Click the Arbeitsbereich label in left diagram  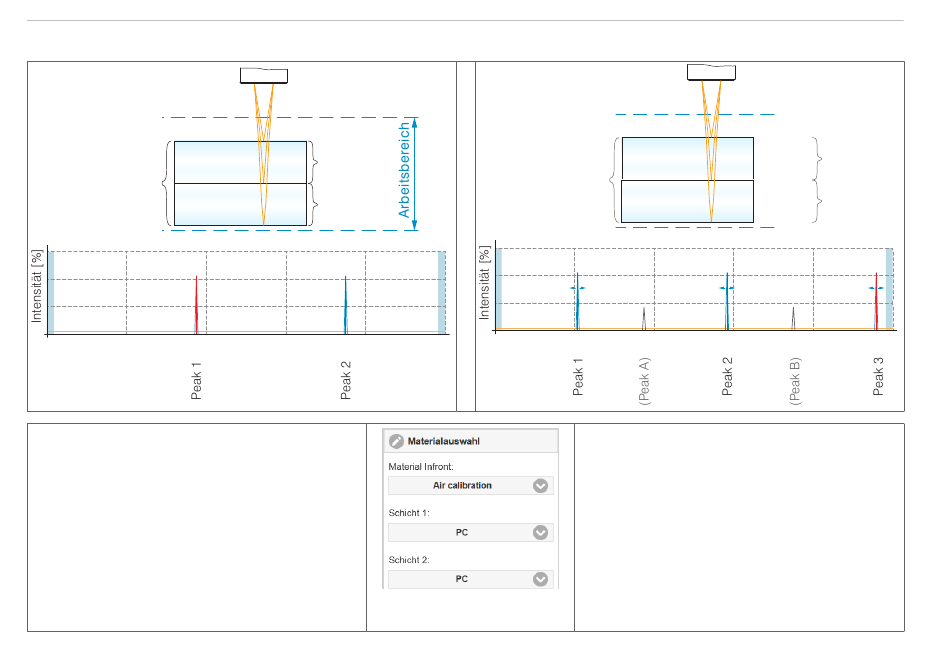(x=404, y=170)
